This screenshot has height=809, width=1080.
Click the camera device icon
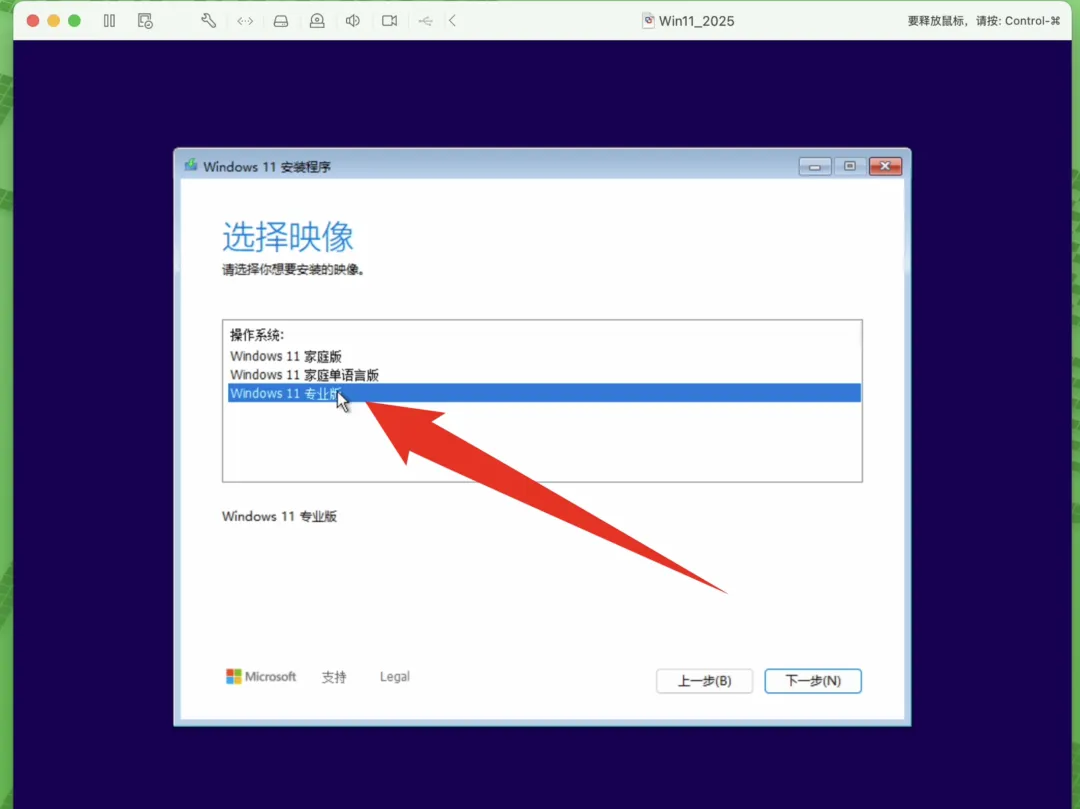389,21
